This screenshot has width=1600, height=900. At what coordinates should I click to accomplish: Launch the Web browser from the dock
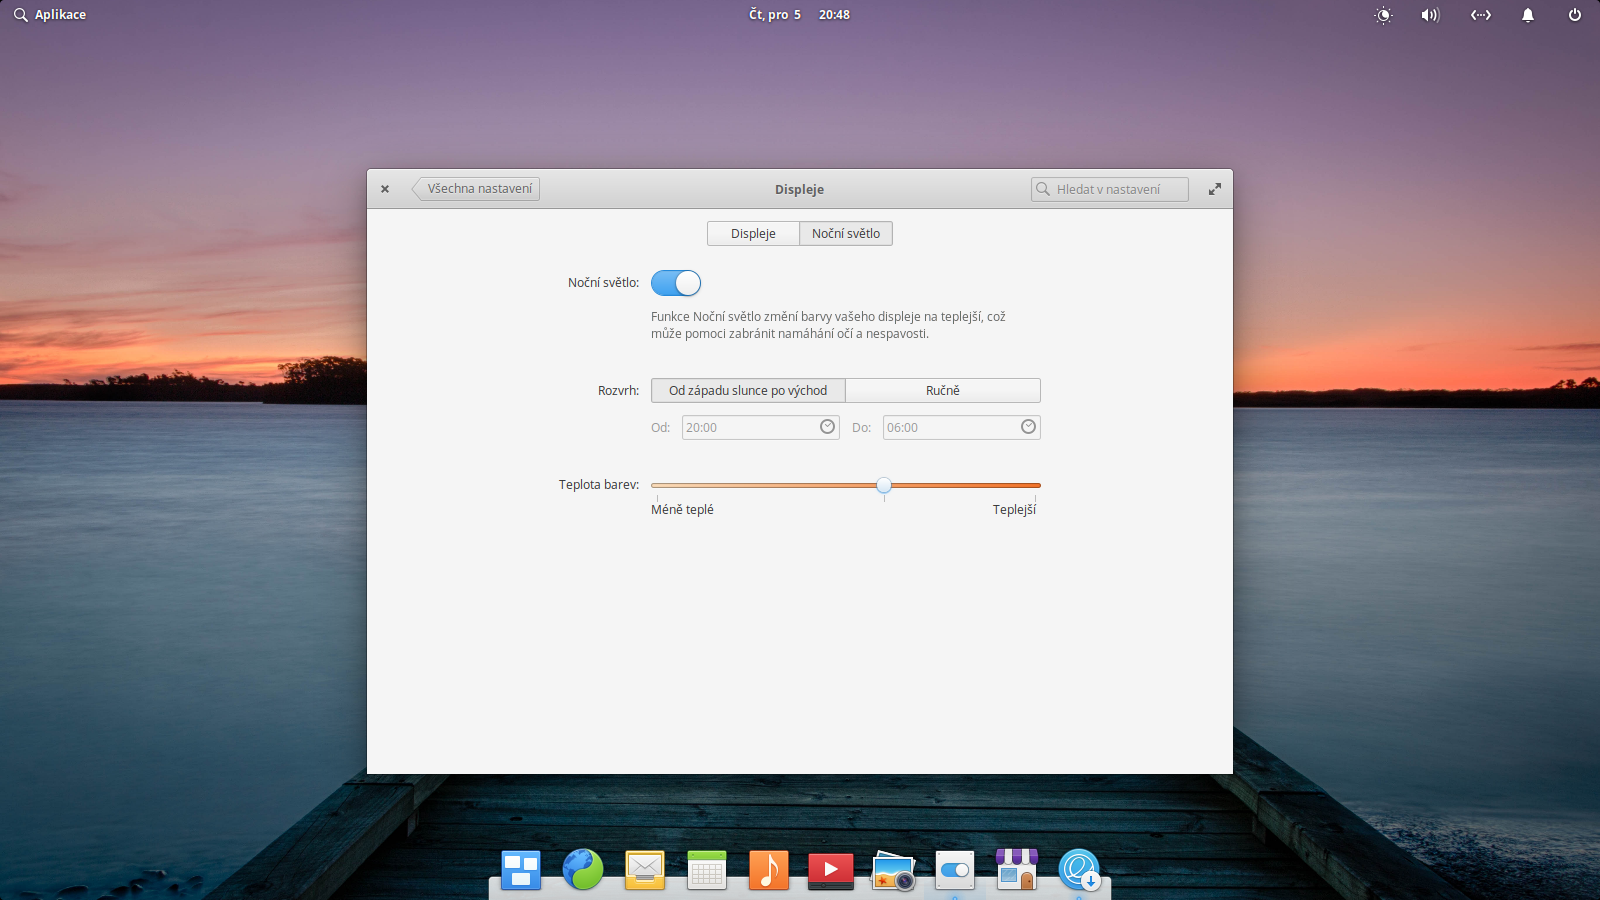tap(583, 870)
